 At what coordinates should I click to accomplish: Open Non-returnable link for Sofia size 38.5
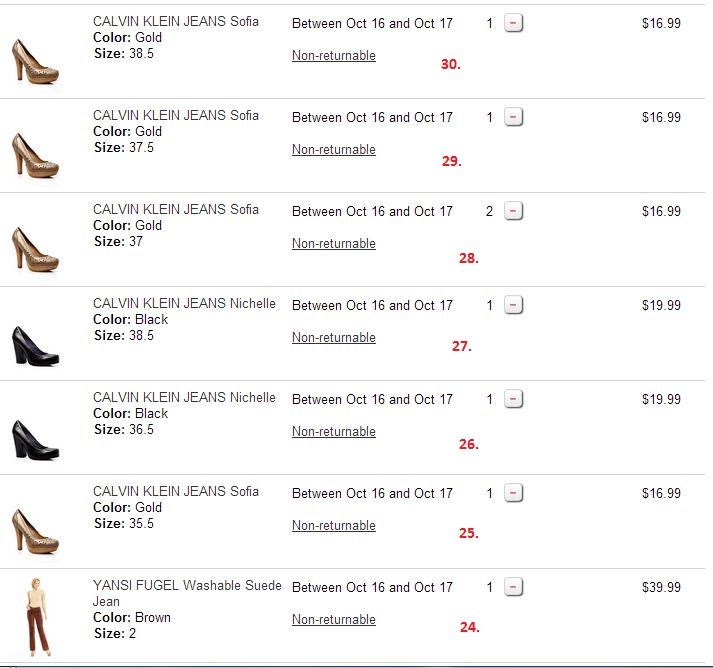click(x=334, y=56)
